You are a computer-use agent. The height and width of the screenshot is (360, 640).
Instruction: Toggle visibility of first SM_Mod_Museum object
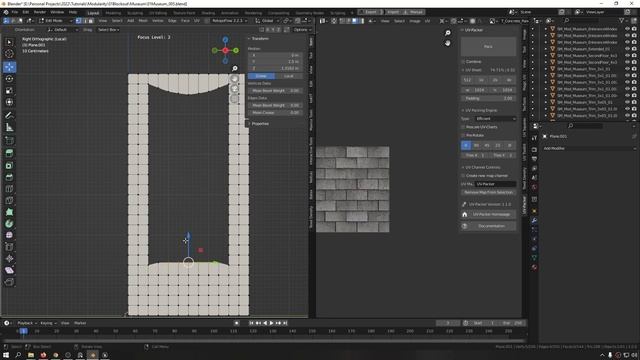click(627, 29)
